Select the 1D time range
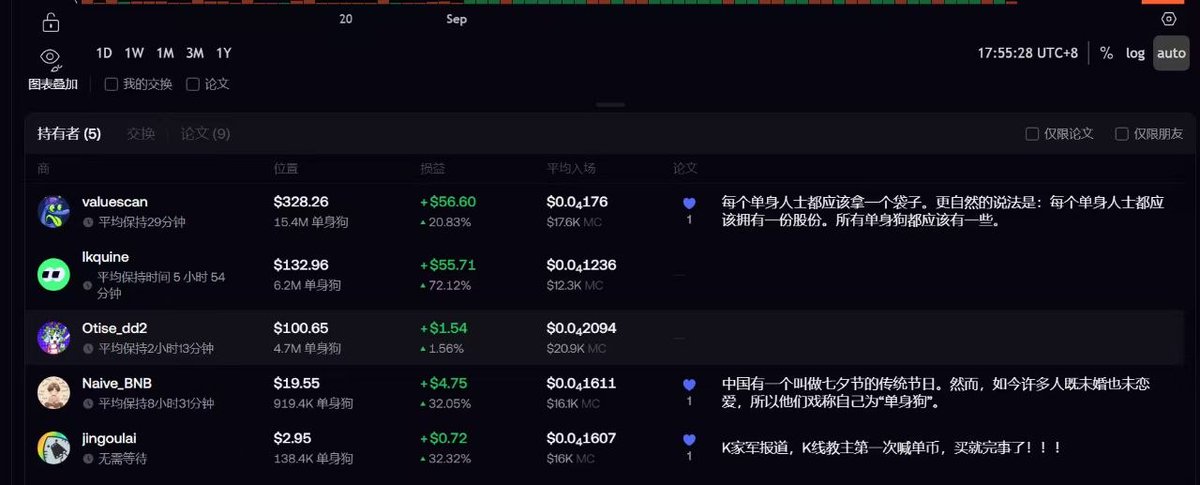Screen dimensions: 1200x485 point(104,53)
